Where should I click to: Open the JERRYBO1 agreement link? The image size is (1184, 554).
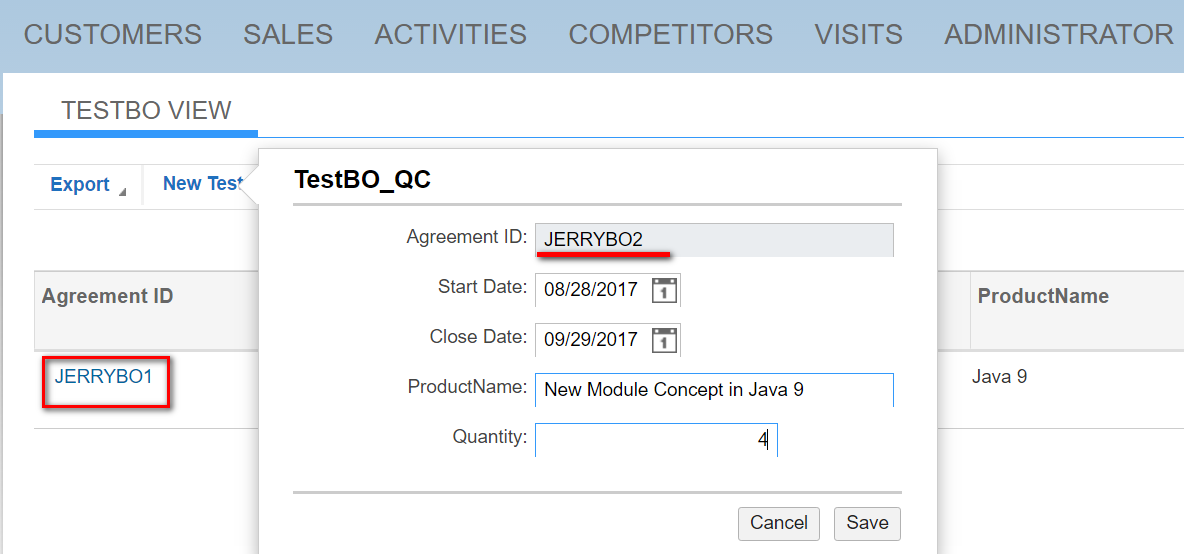coord(103,377)
